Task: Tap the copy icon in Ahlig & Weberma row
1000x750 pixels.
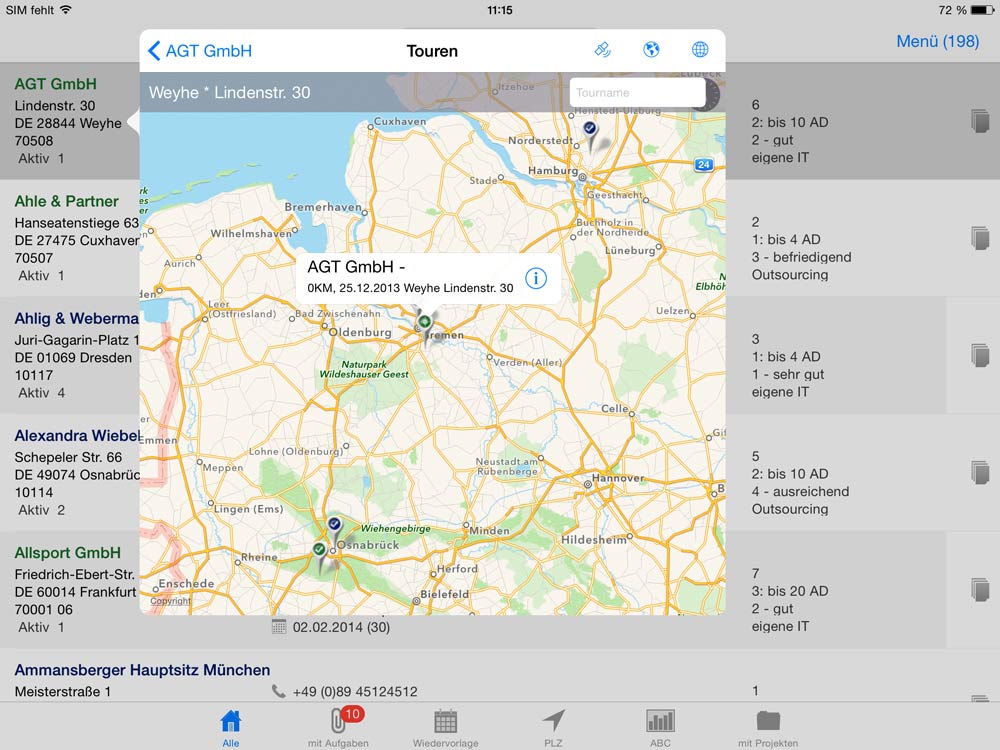Action: 980,355
